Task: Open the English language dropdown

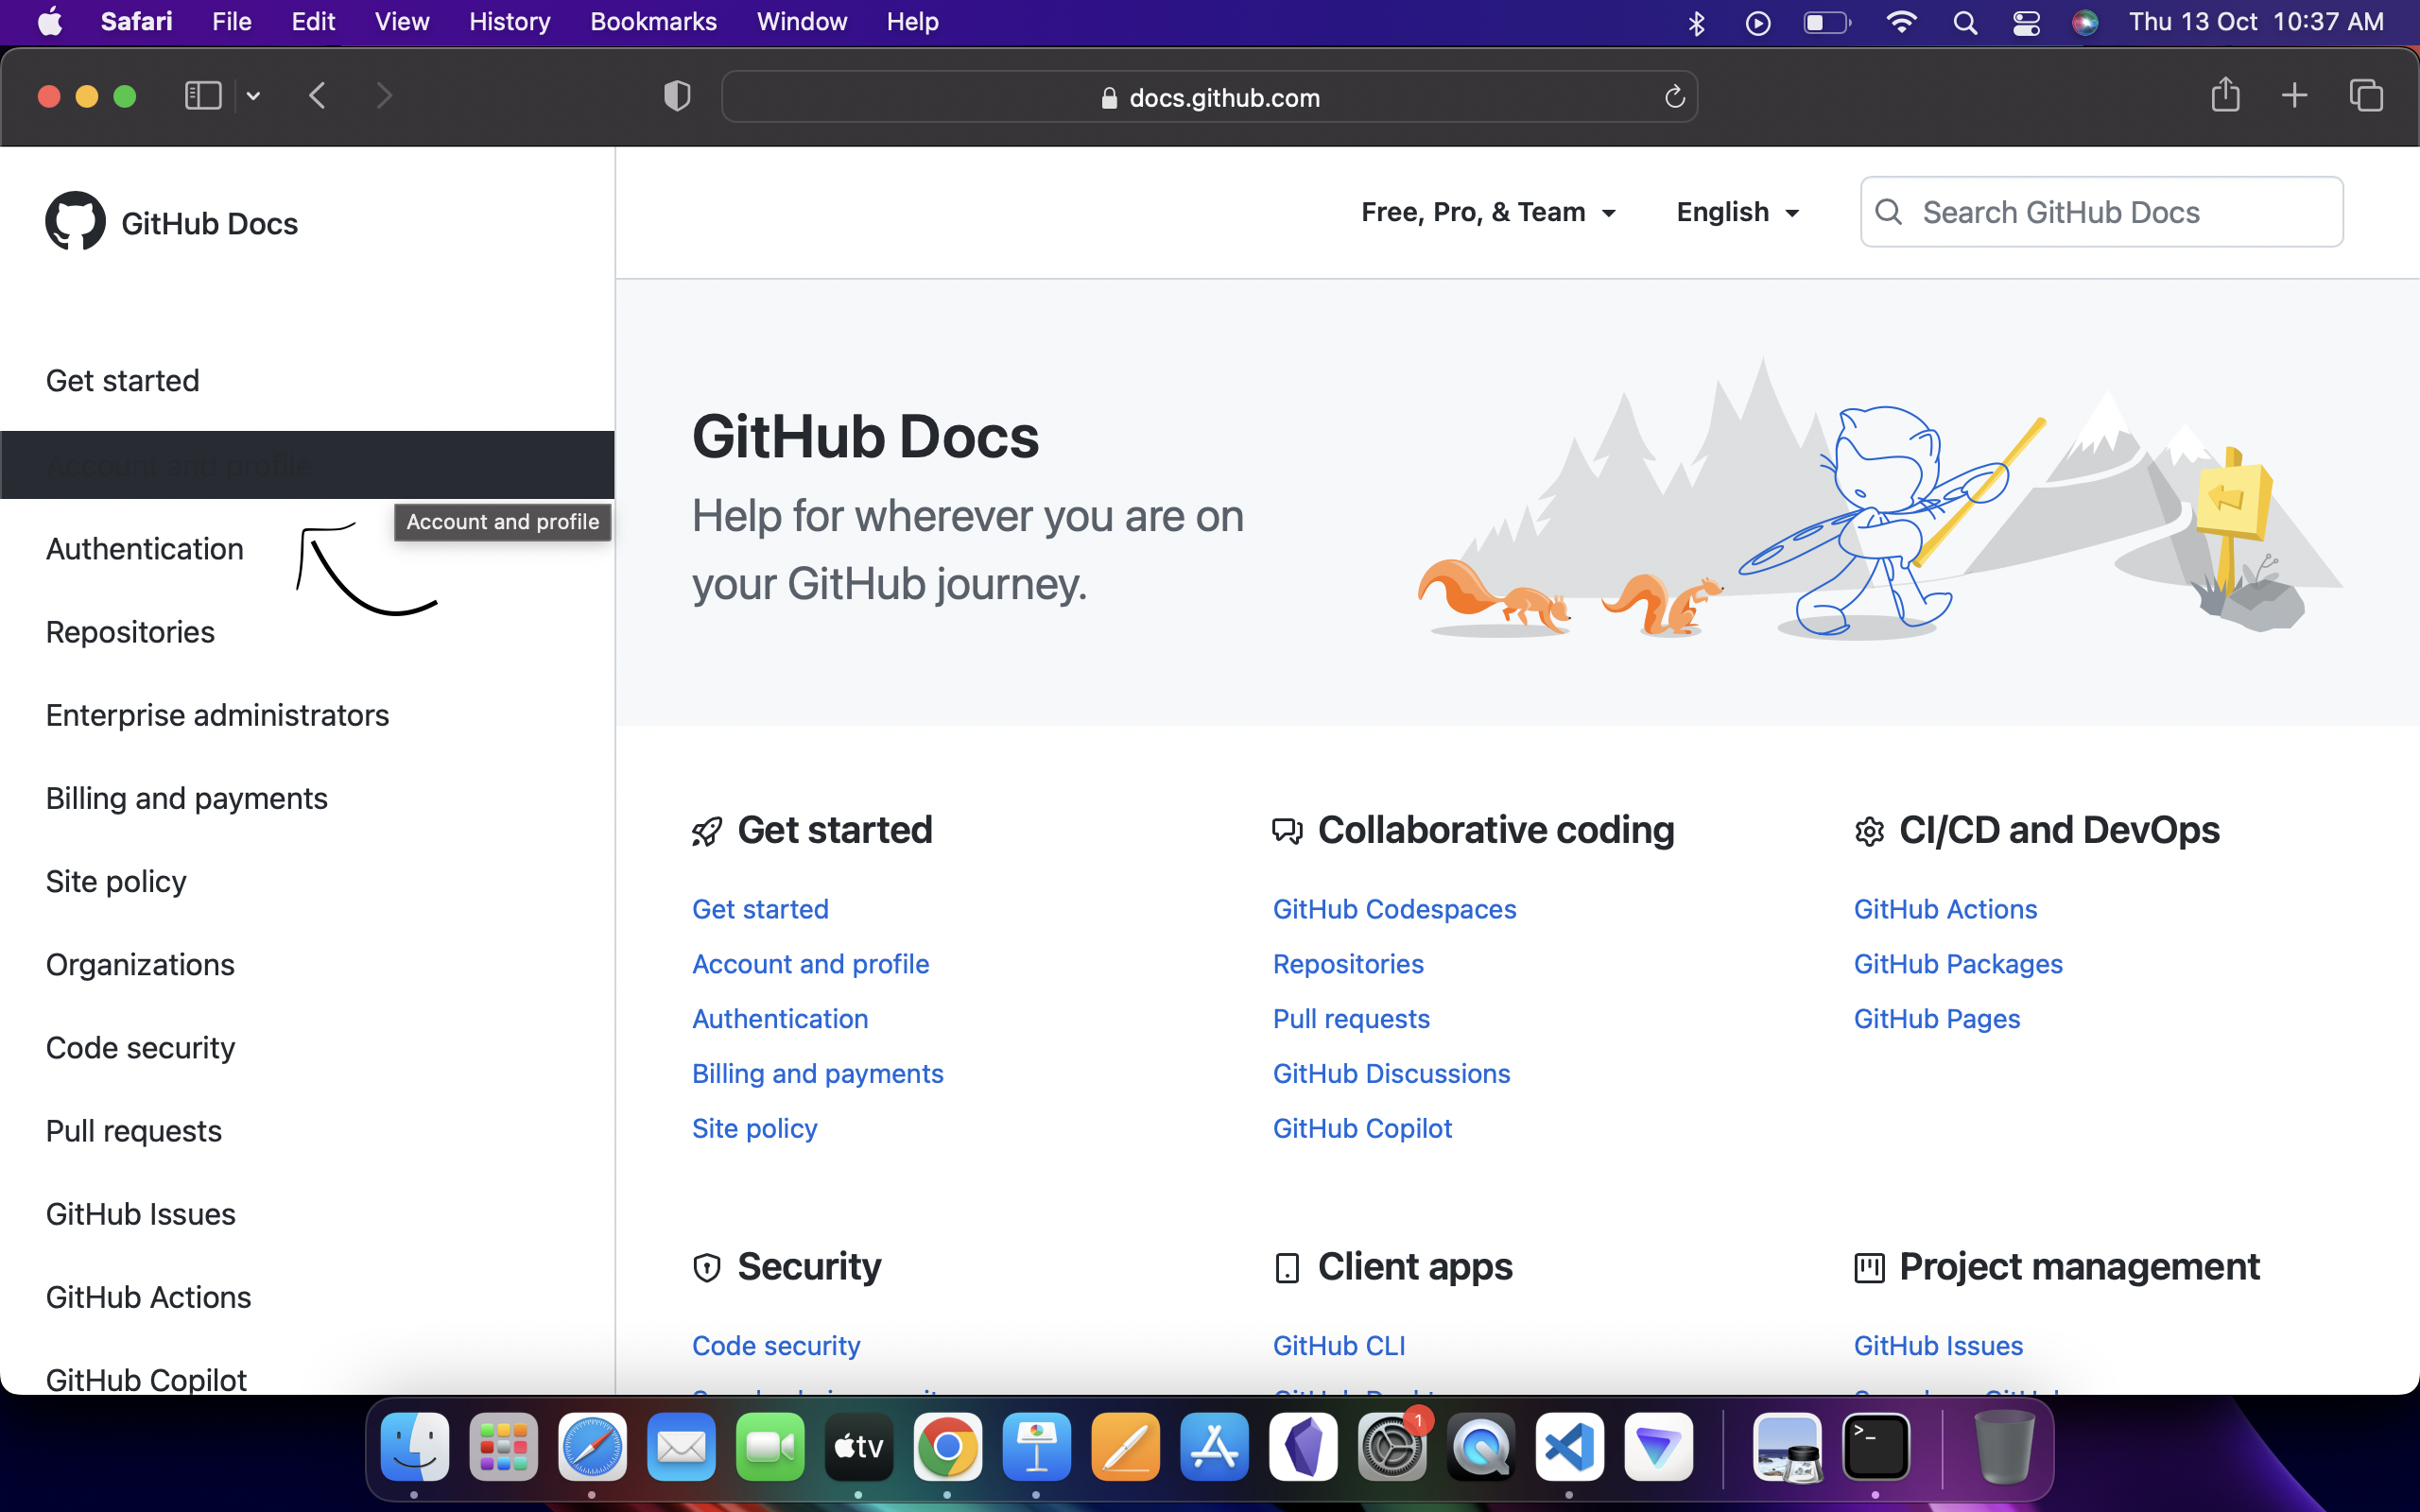Action: [x=1737, y=212]
